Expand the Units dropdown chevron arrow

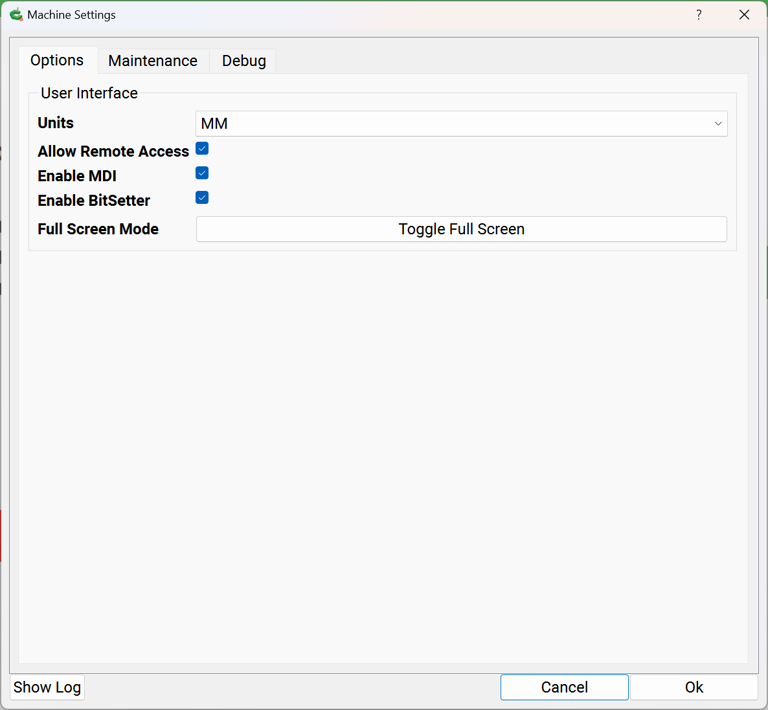717,124
